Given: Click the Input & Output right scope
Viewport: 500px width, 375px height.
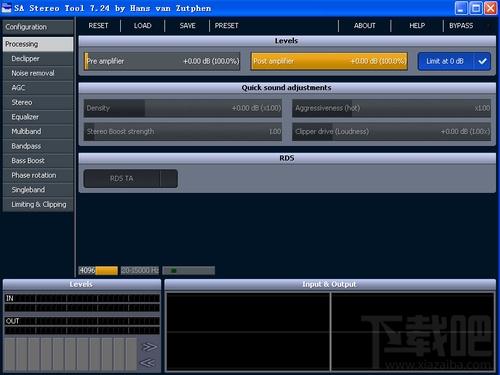Looking at the screenshot, I should click(x=413, y=332).
